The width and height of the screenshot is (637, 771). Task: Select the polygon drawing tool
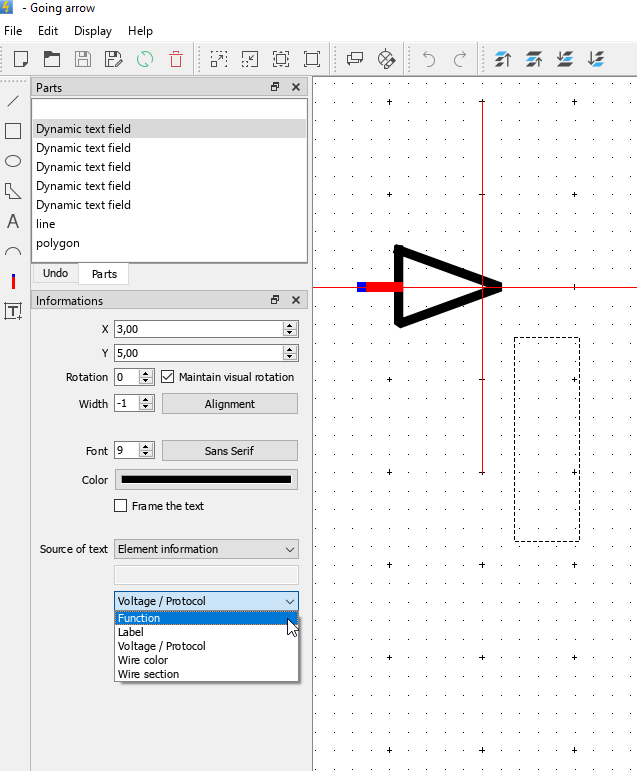click(x=13, y=191)
